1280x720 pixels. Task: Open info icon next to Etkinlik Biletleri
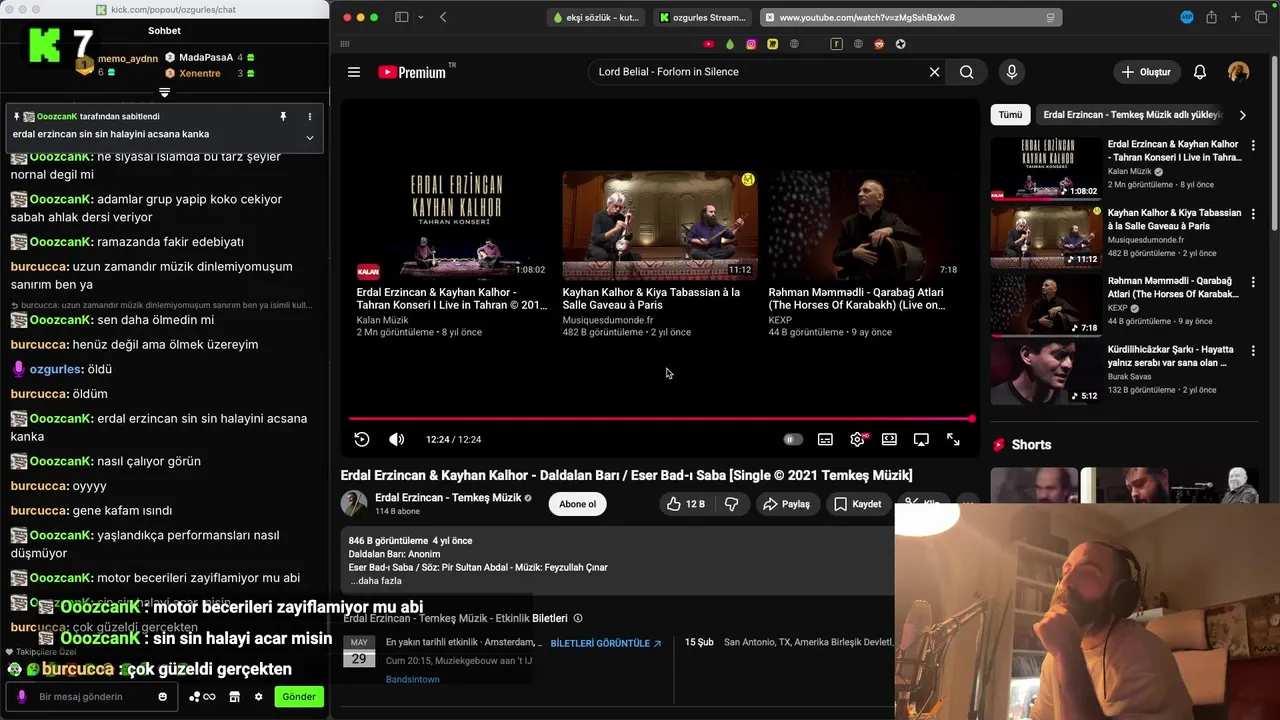(578, 618)
